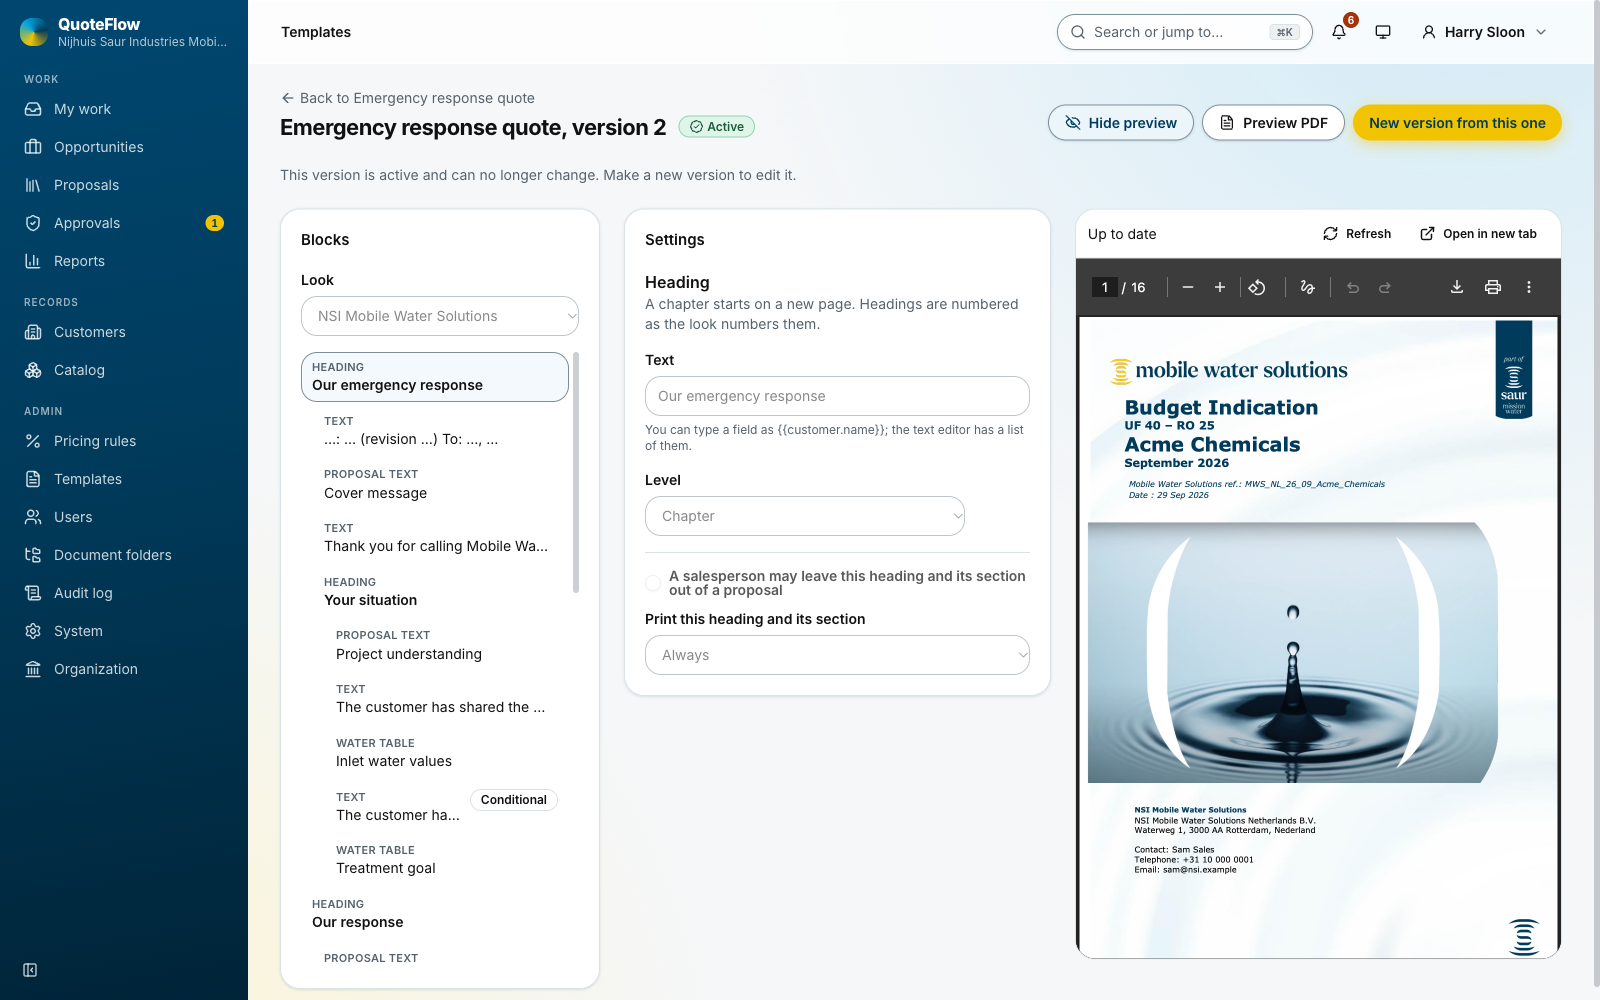
Task: Open Approvals in the sidebar
Action: pos(124,223)
